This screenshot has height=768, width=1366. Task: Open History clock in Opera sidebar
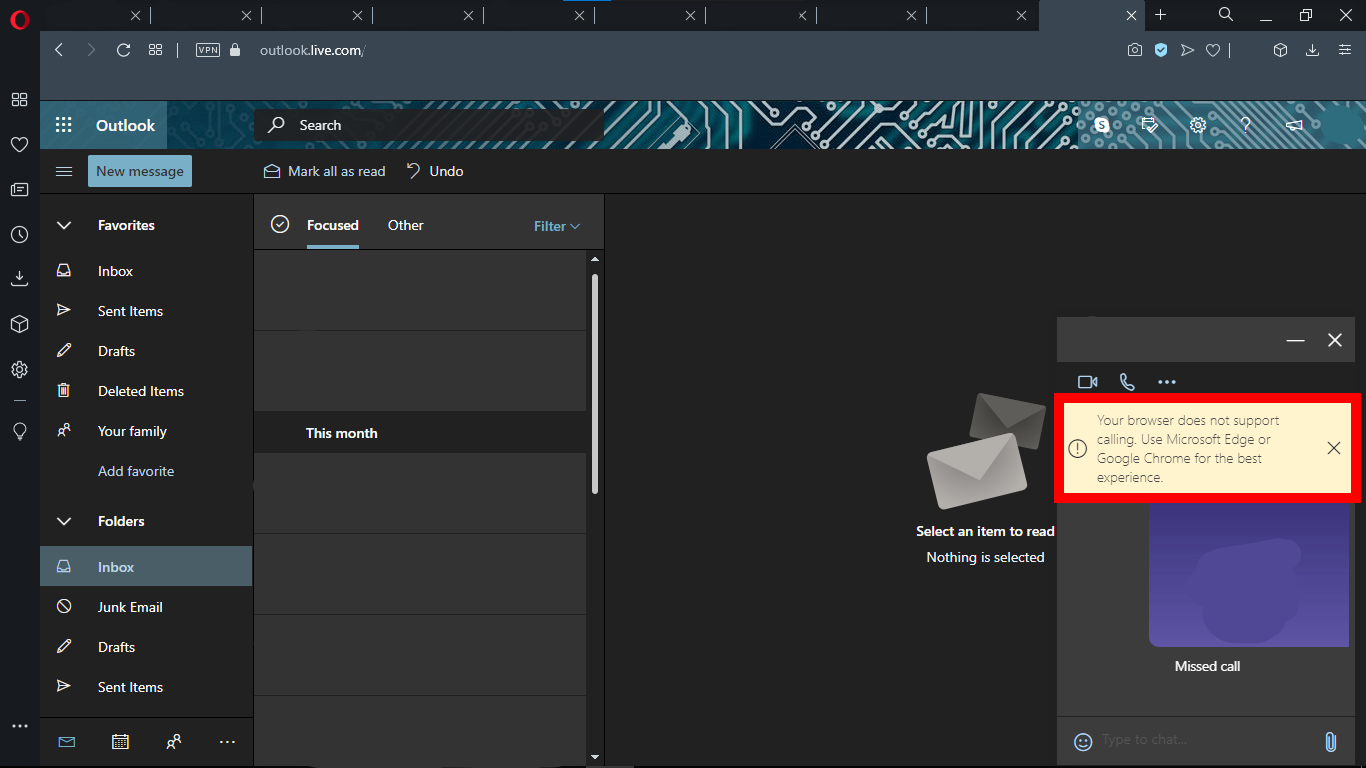(x=19, y=235)
